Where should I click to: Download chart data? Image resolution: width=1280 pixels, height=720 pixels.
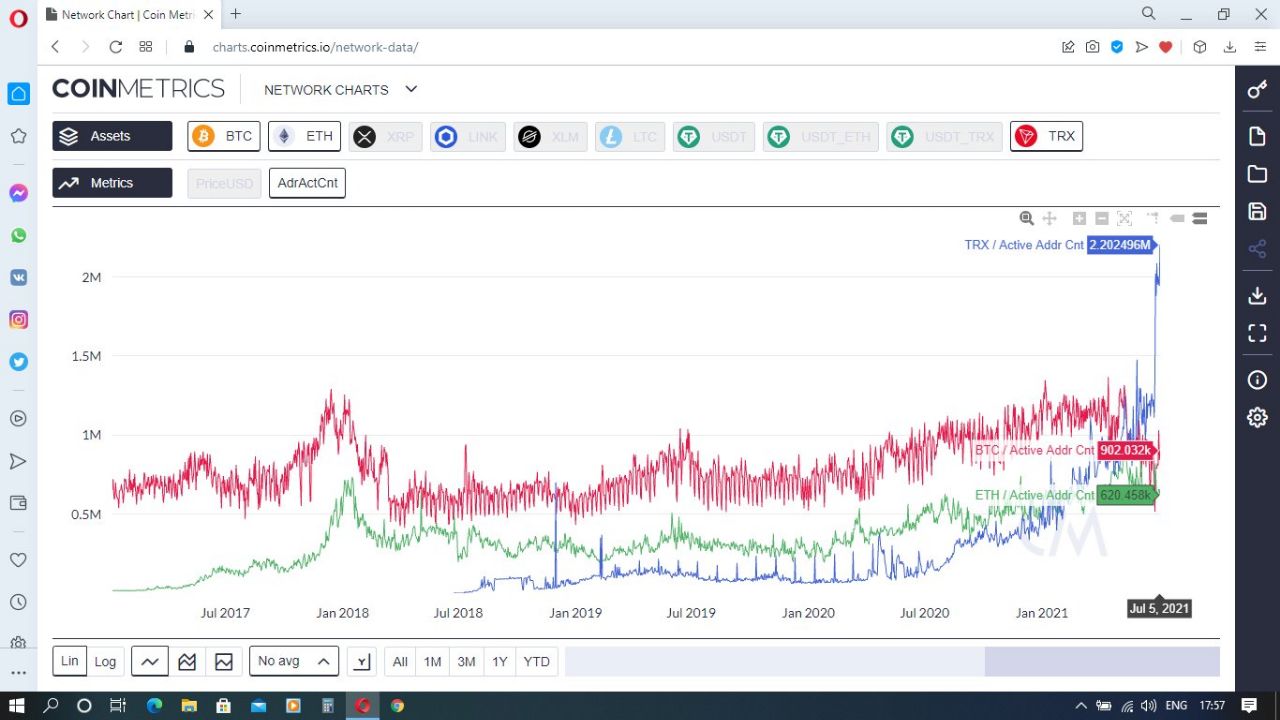[1257, 295]
